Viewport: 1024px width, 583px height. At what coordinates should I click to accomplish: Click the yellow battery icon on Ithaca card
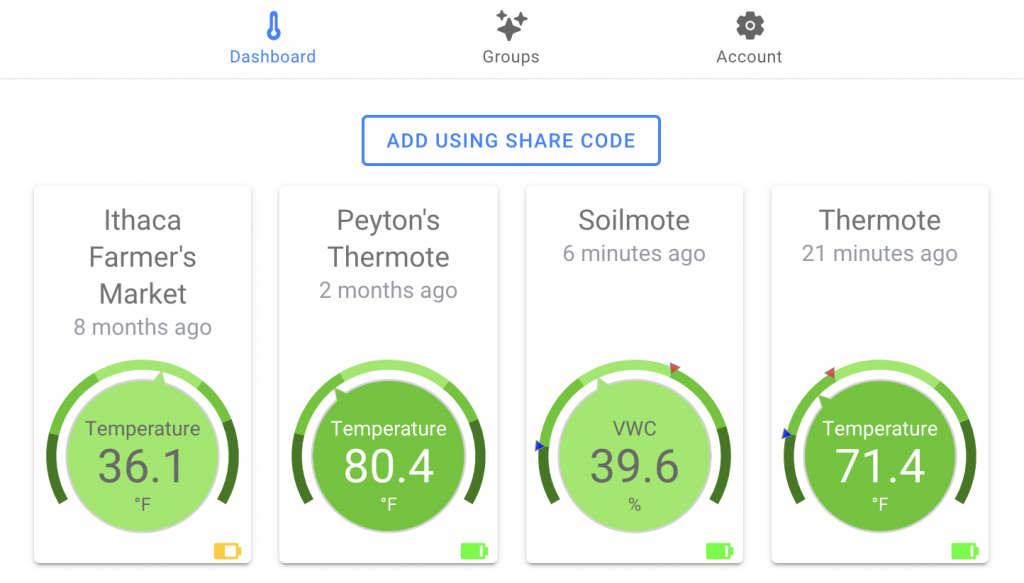(x=227, y=551)
